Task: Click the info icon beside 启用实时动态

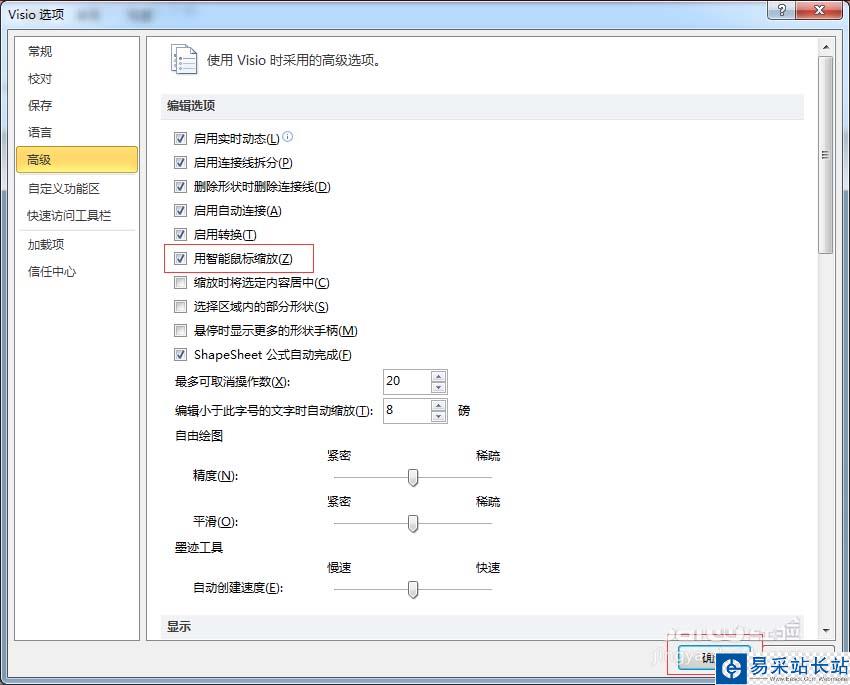Action: 288,137
